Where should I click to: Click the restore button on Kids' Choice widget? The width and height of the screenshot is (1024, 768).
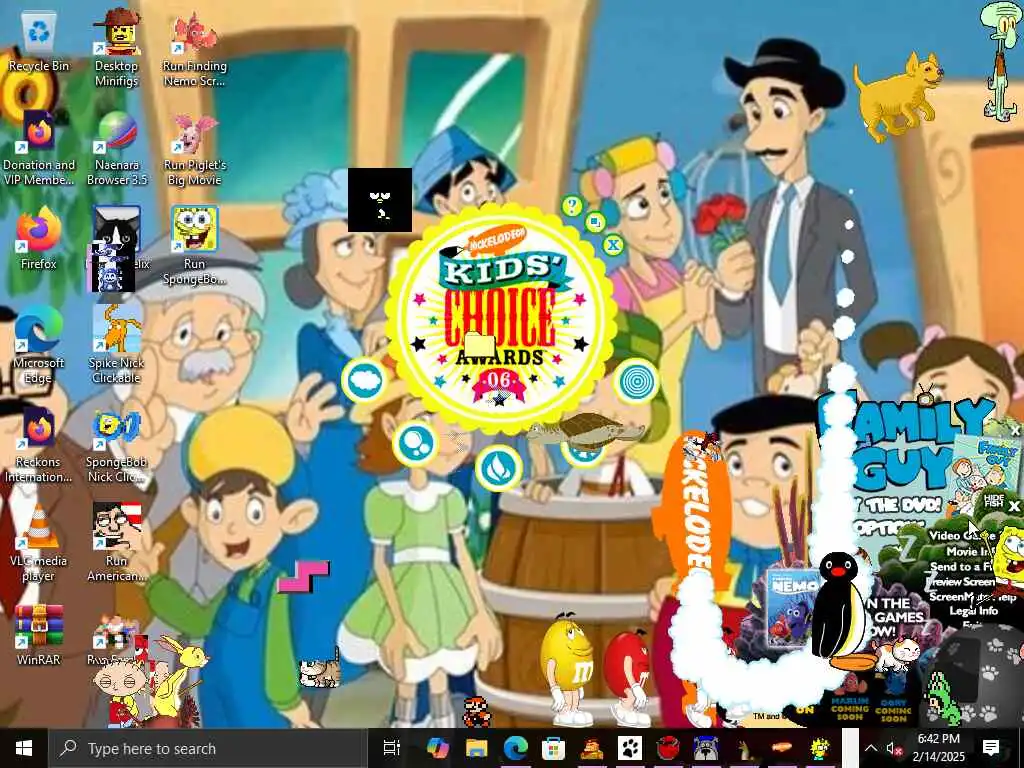click(x=595, y=222)
